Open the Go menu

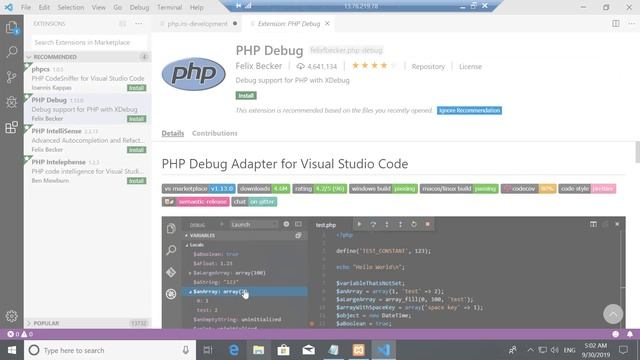tap(118, 7)
